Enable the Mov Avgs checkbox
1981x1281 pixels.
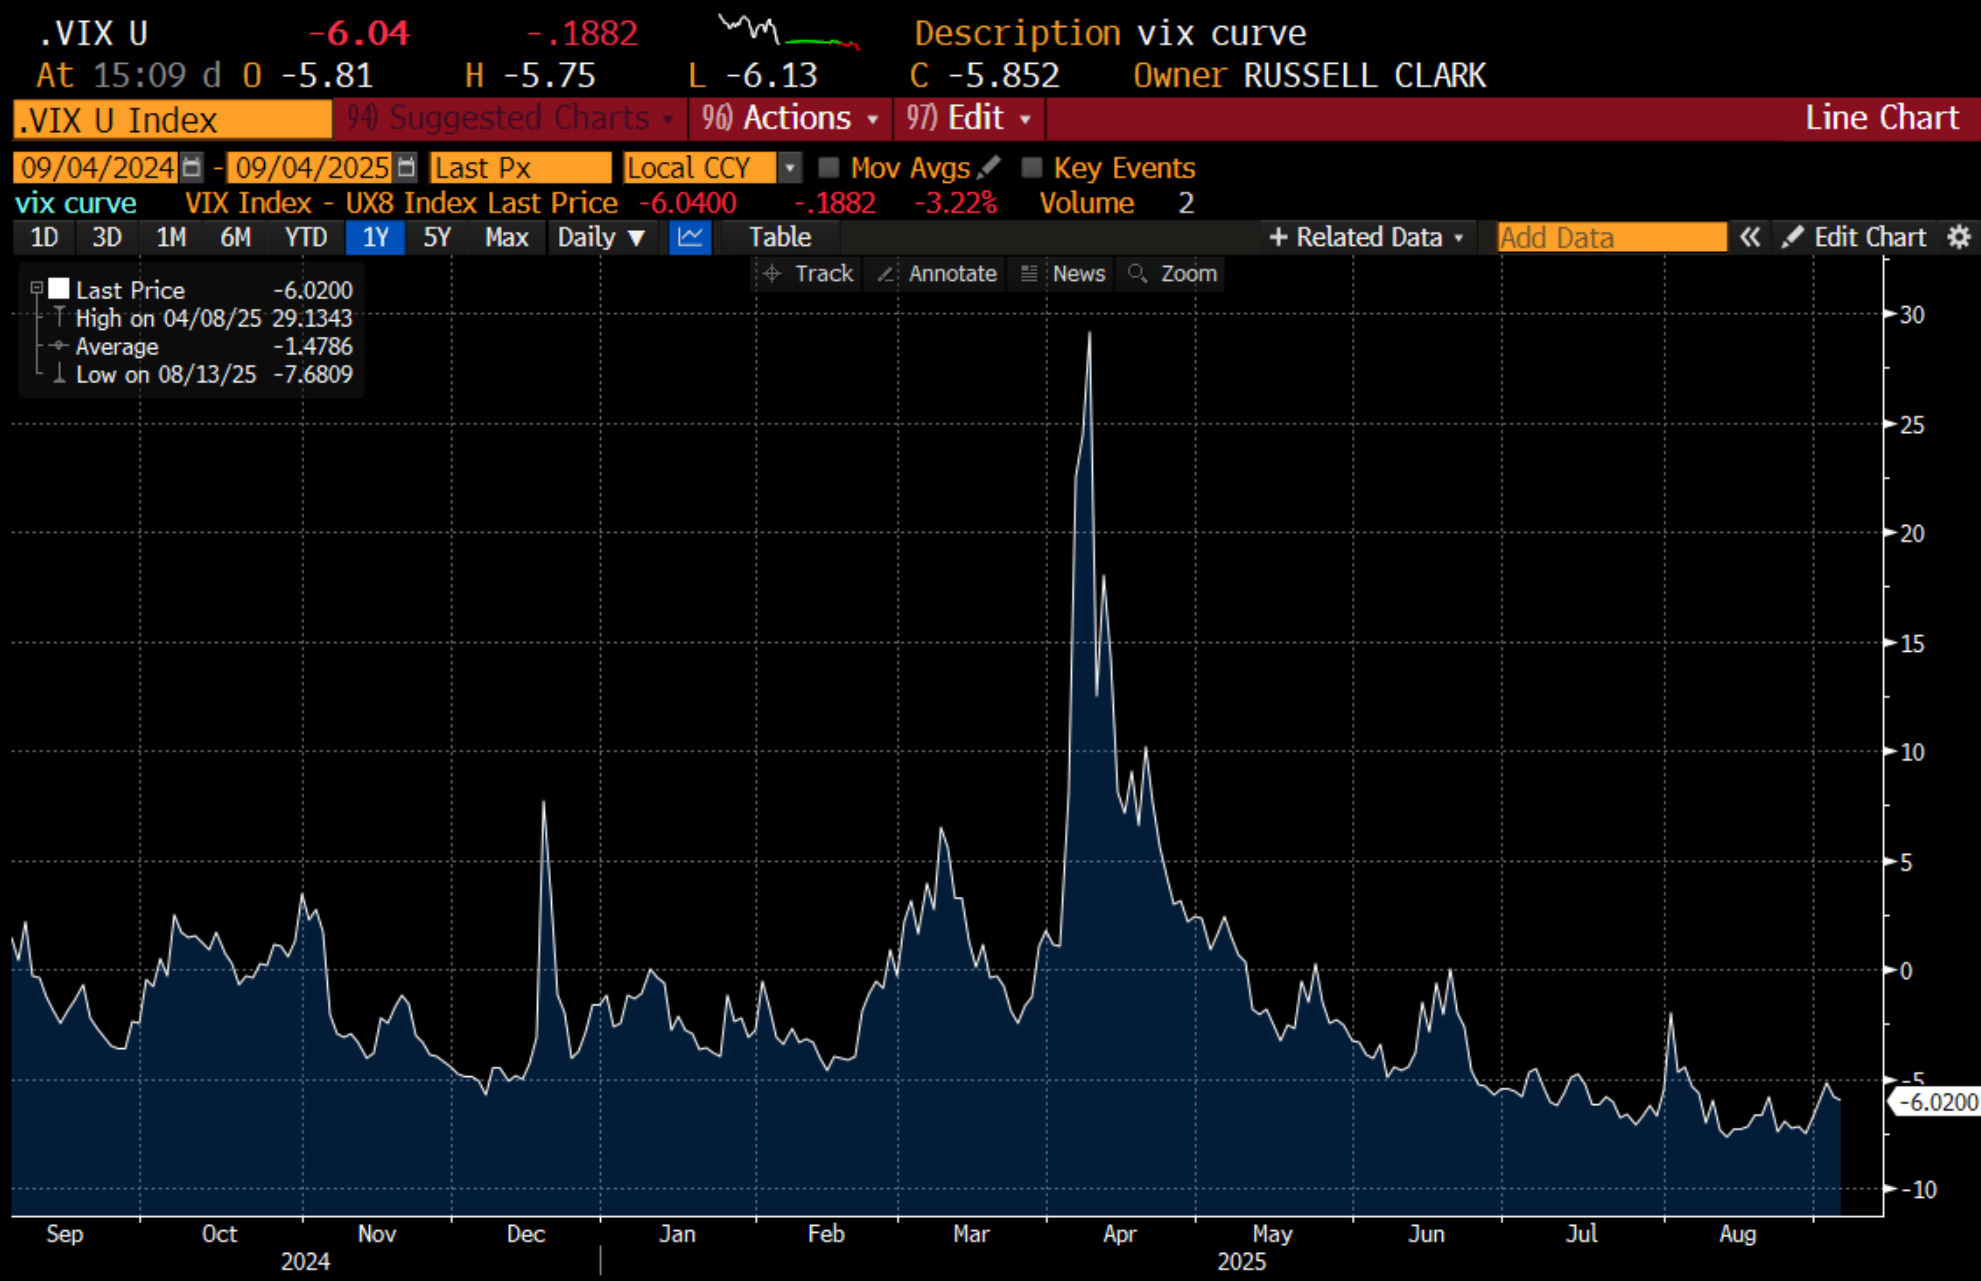(x=828, y=167)
